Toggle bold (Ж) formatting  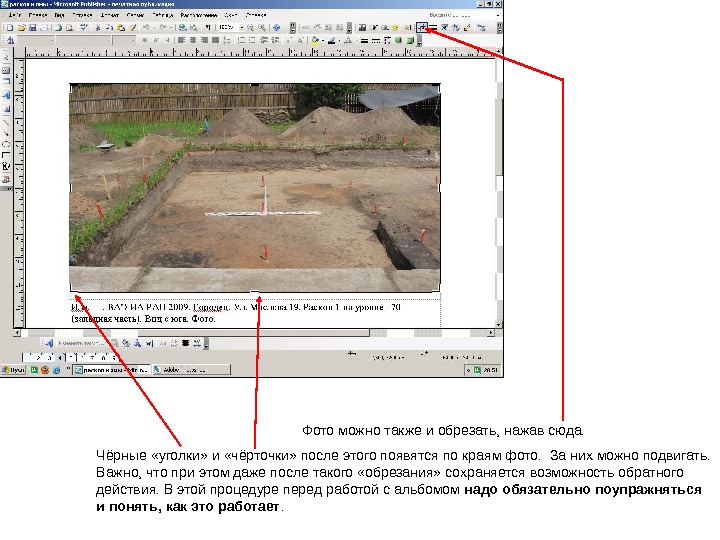144,40
